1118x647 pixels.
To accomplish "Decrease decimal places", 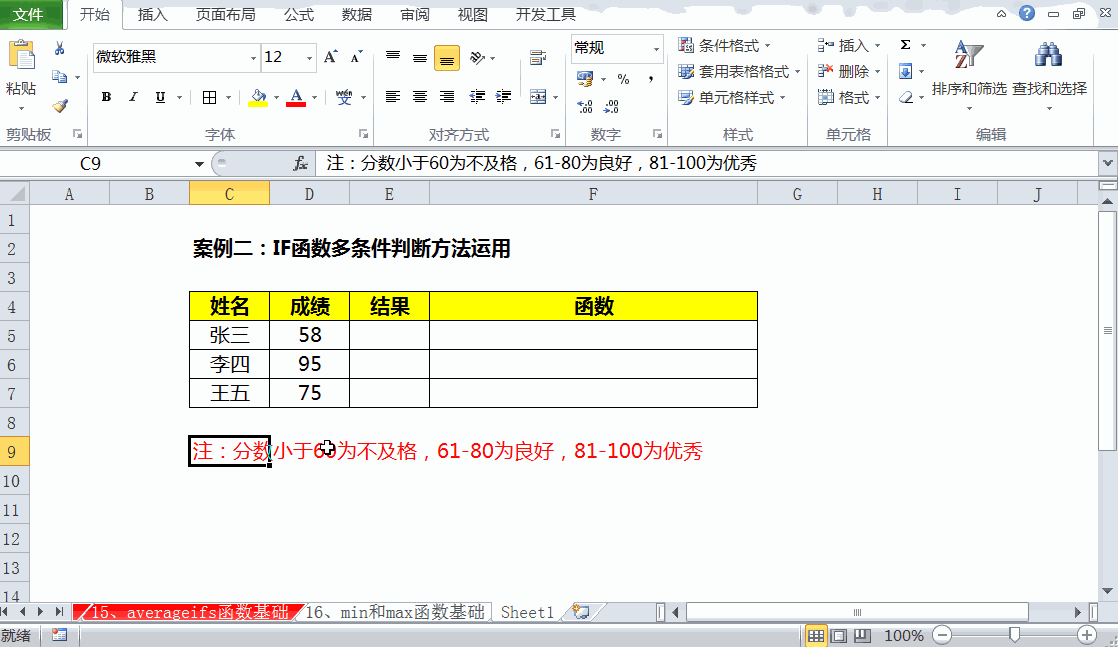I will pos(612,106).
